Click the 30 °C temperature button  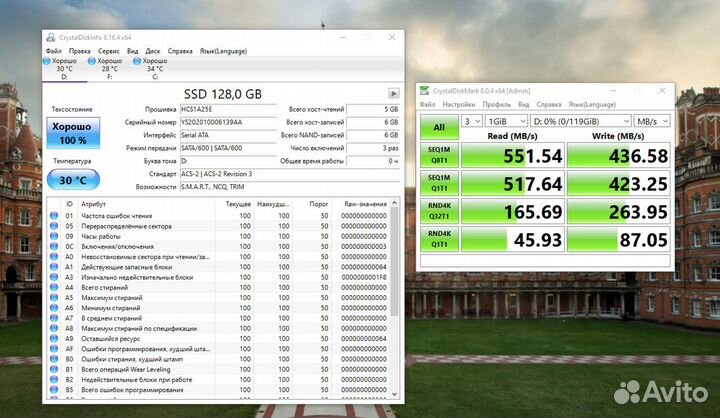pos(73,180)
